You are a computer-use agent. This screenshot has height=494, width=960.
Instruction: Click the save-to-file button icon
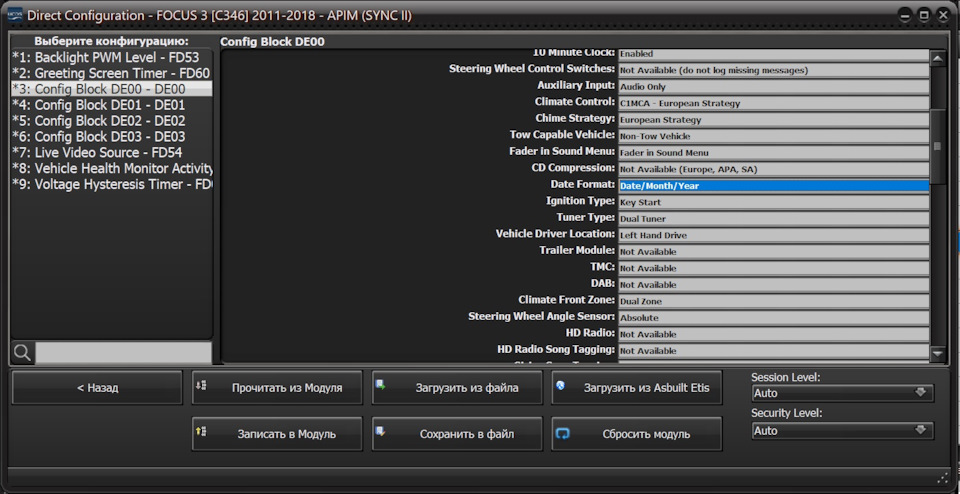380,432
